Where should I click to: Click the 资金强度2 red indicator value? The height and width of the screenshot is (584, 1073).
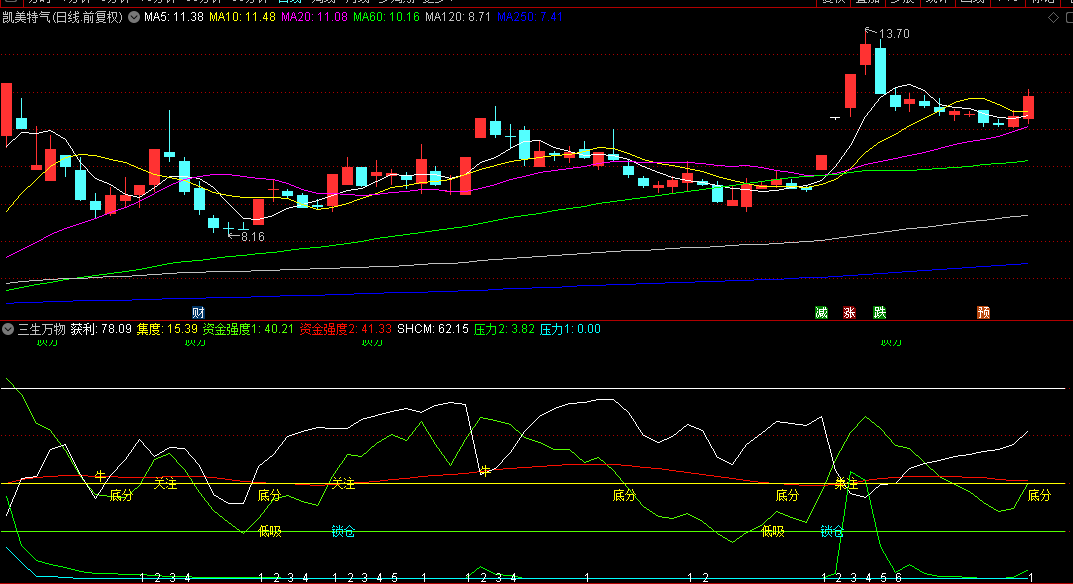tap(345, 328)
